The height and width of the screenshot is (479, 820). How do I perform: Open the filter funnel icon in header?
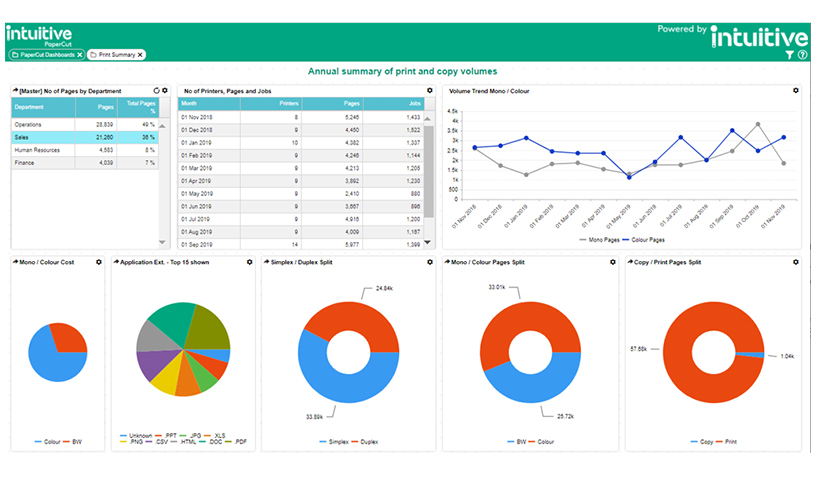[790, 55]
